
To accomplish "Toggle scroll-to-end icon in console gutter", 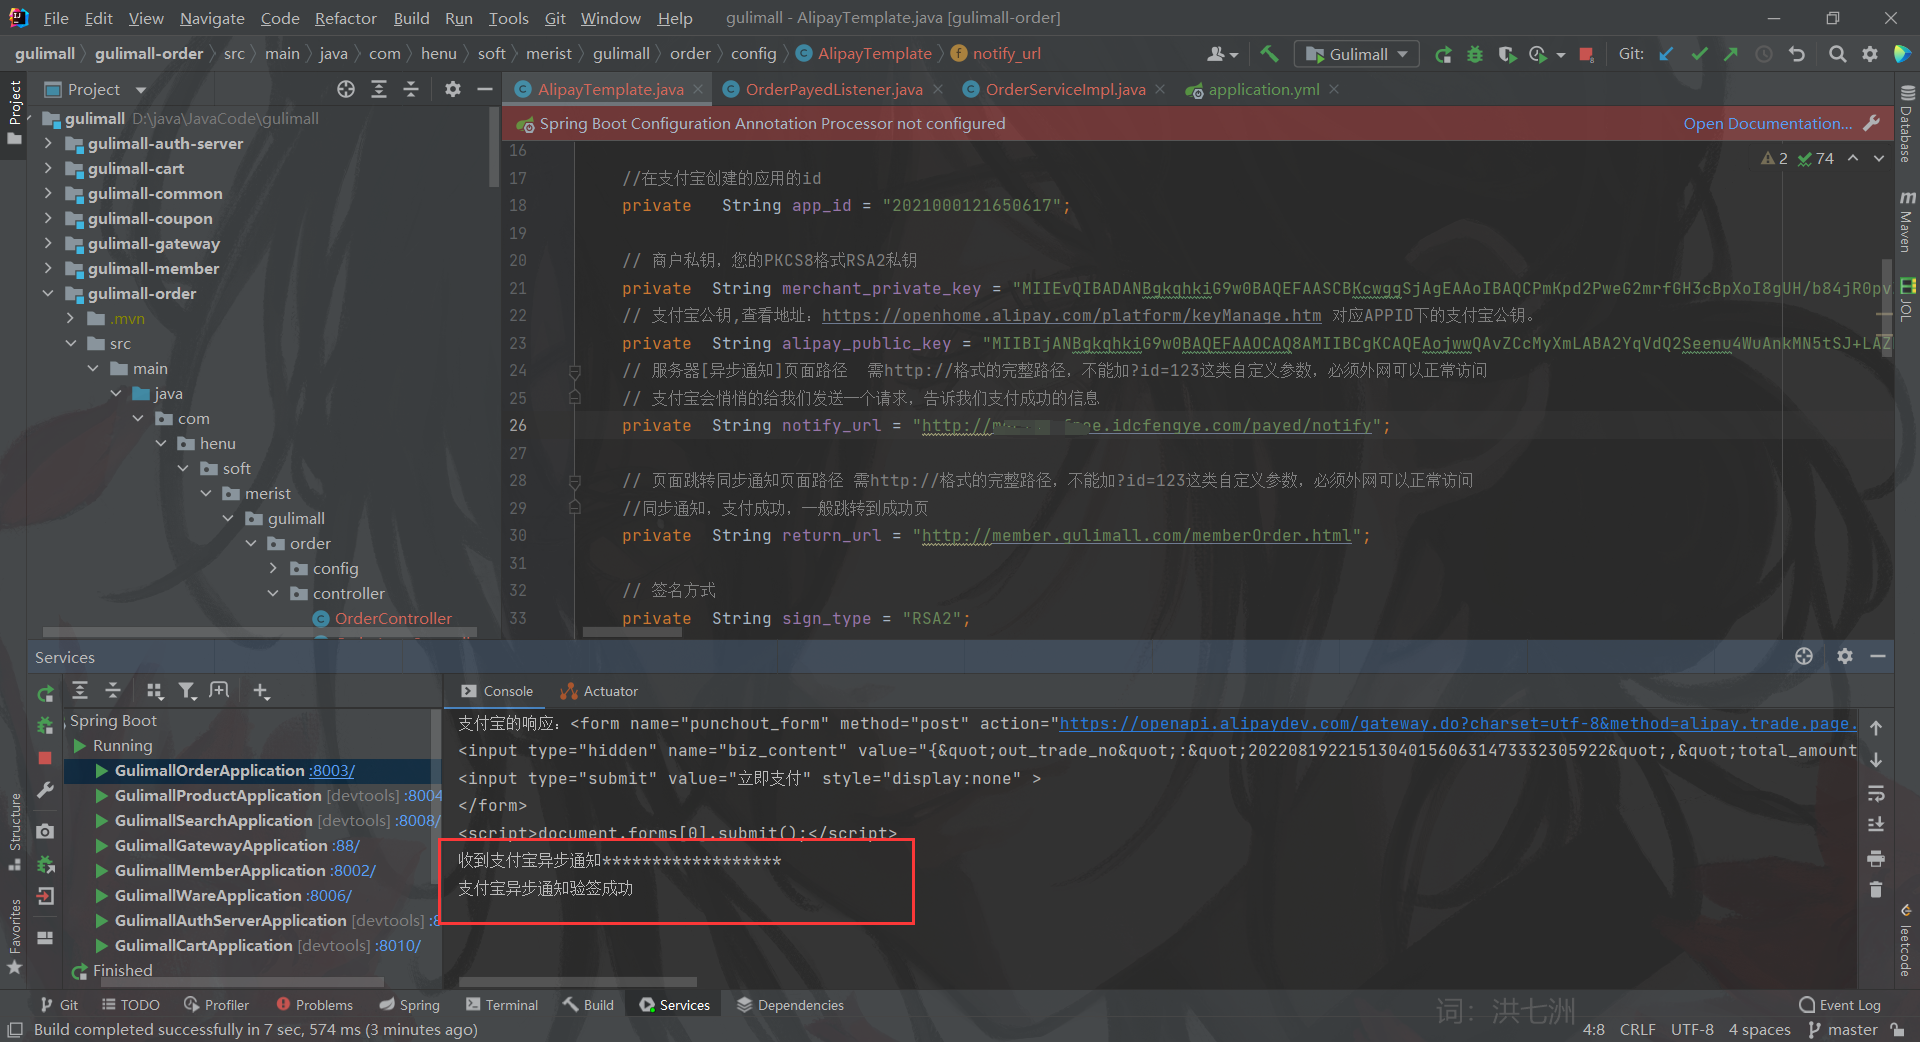I will pos(1876,825).
